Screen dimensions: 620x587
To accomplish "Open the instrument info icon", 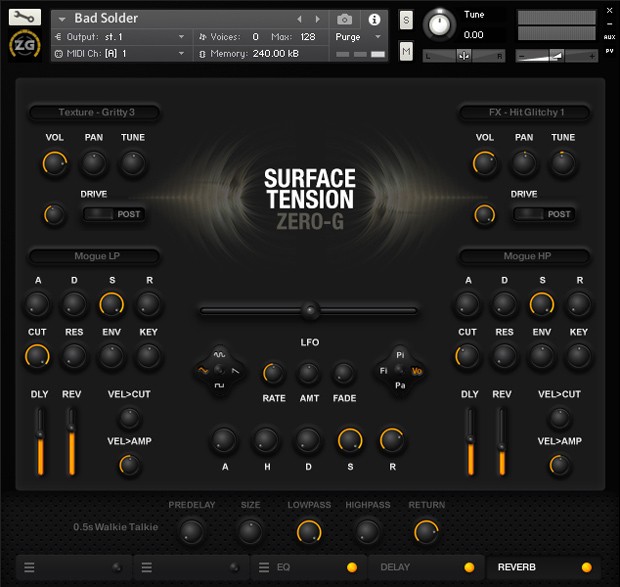I will click(x=374, y=19).
